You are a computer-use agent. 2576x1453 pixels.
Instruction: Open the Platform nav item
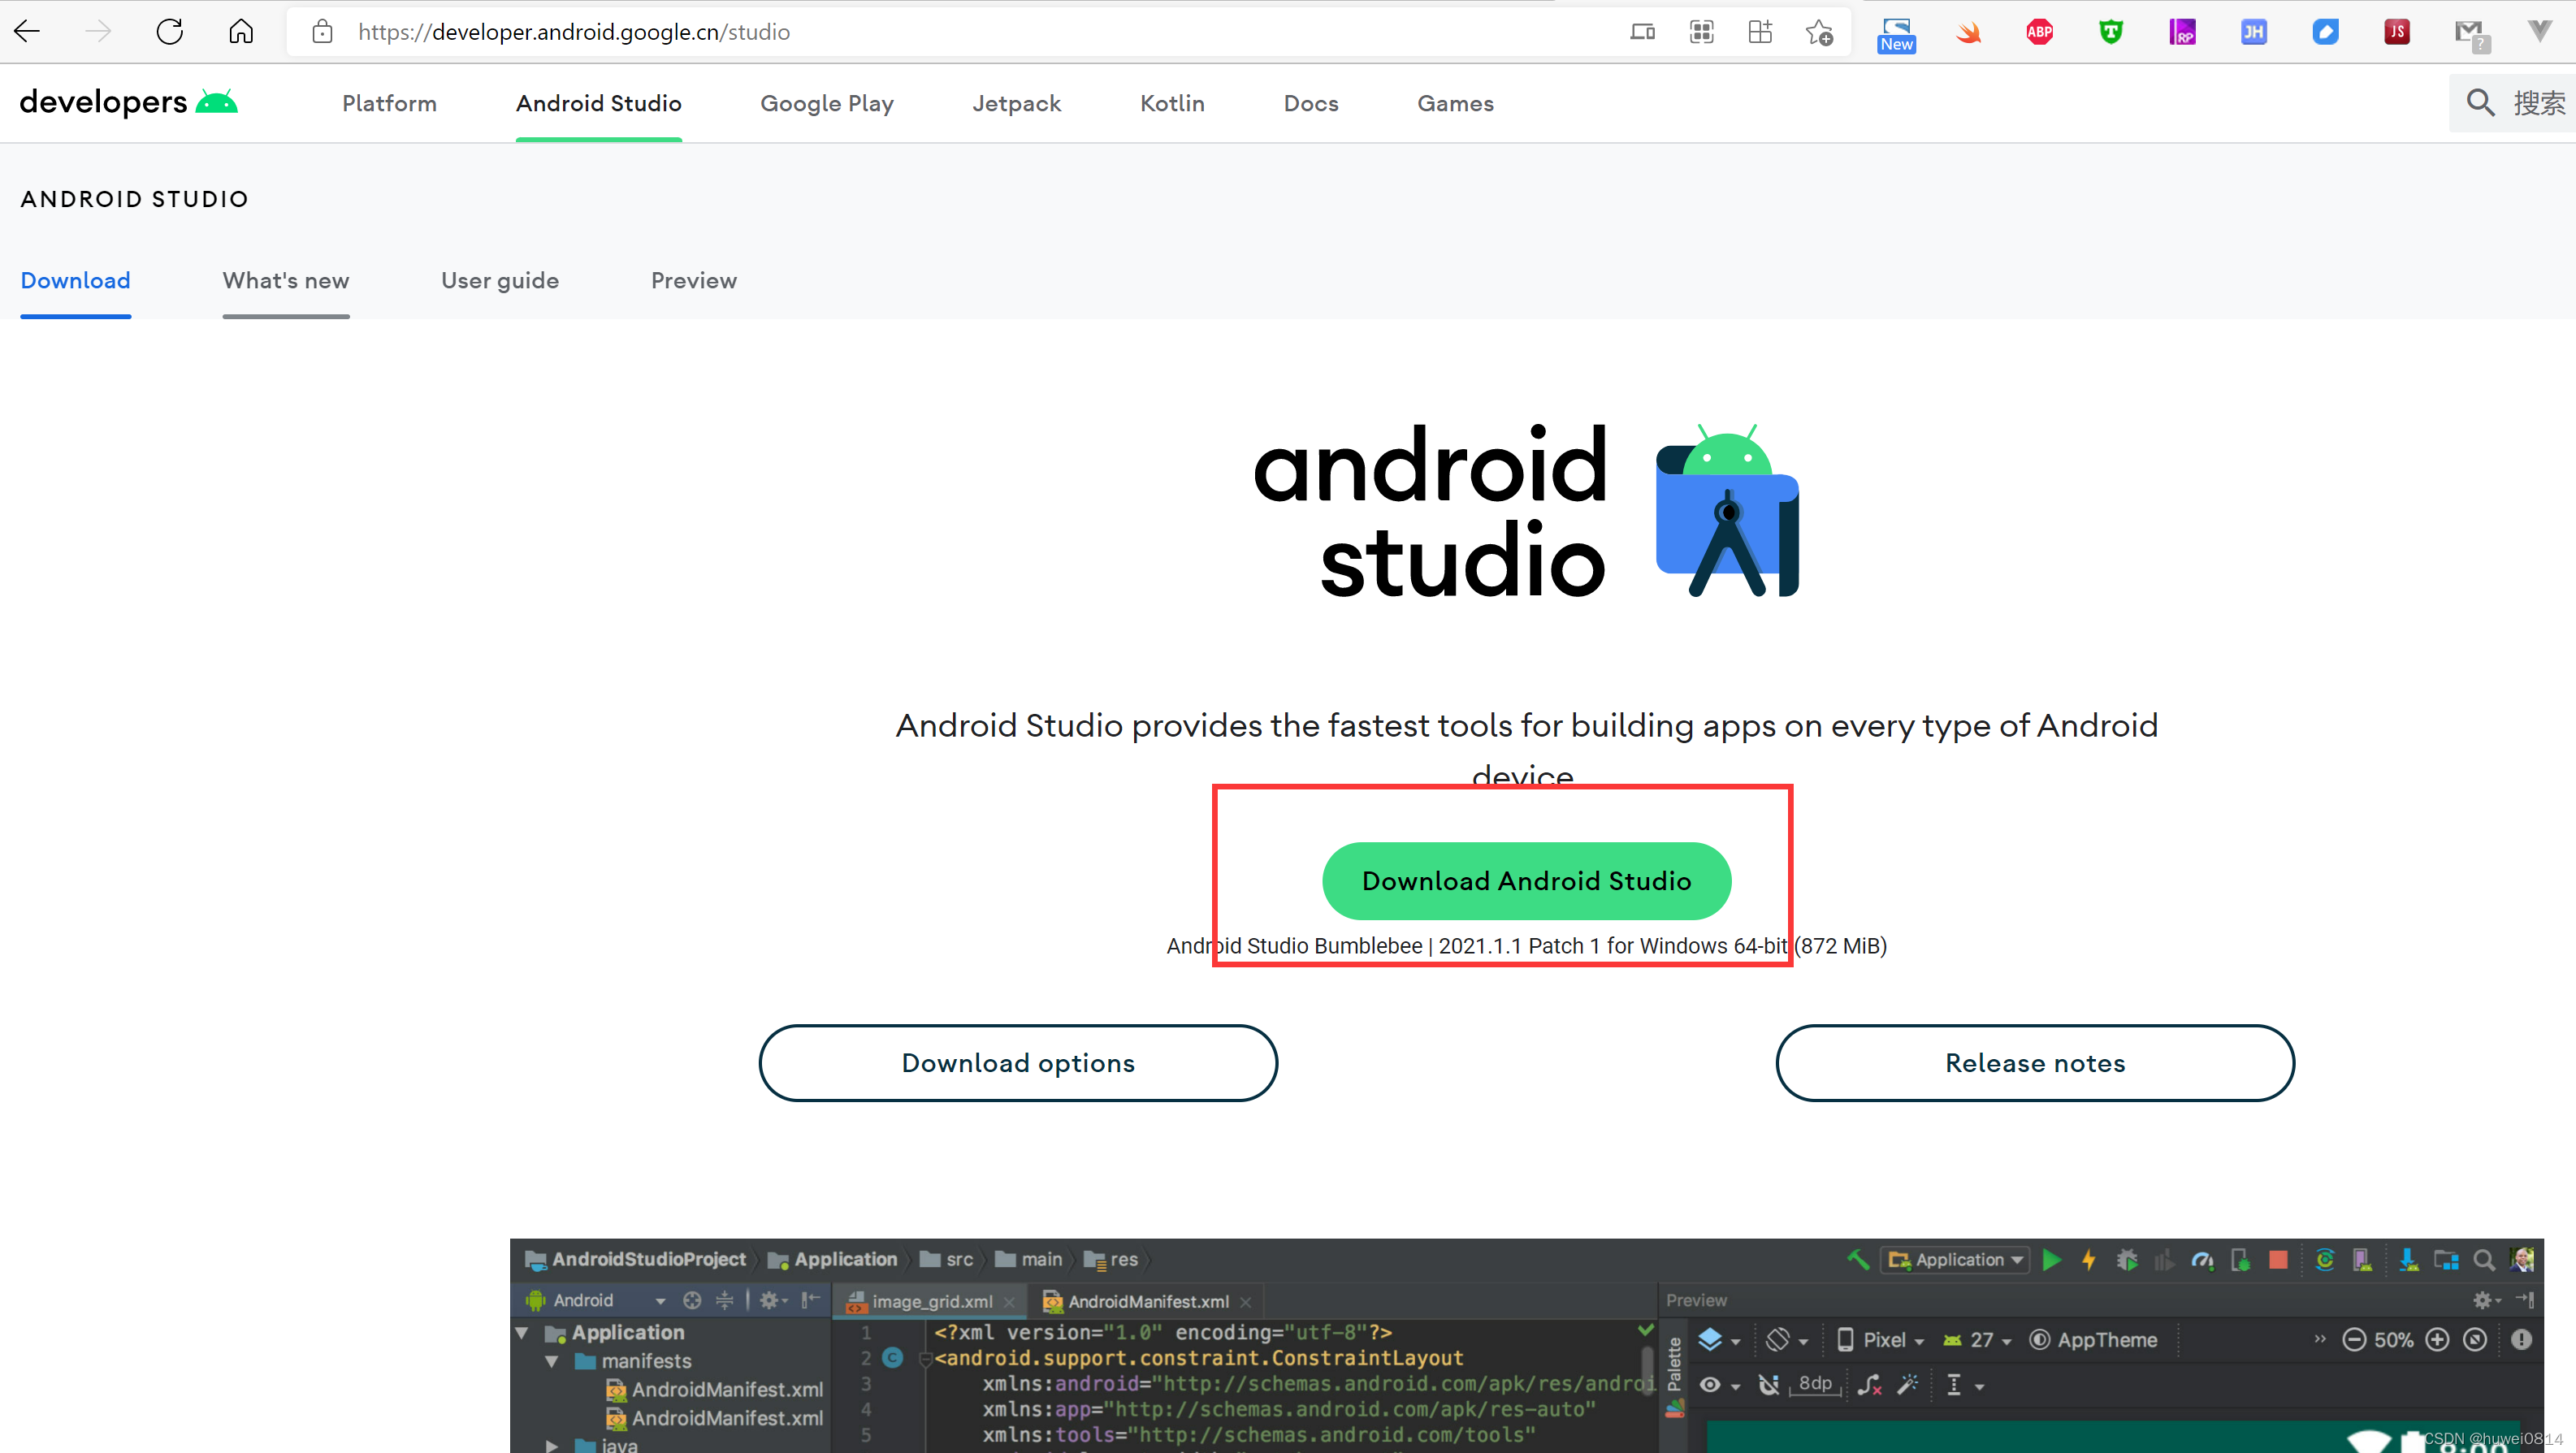(389, 103)
